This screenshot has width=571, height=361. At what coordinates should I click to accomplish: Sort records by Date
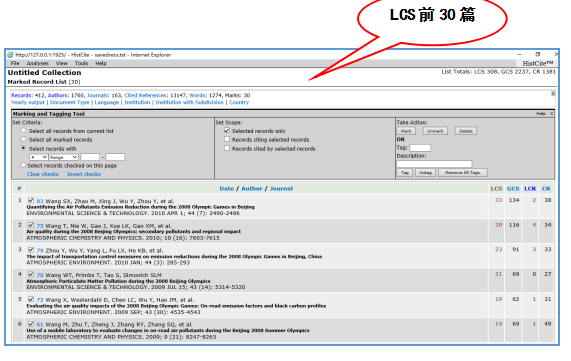coord(227,189)
